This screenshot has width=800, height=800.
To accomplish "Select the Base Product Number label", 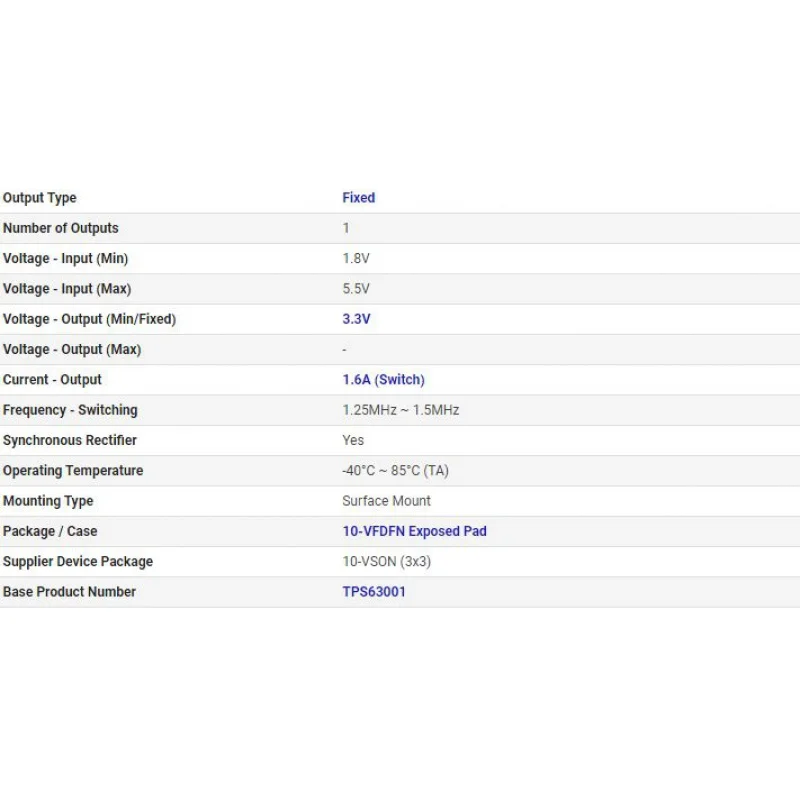I will point(69,592).
